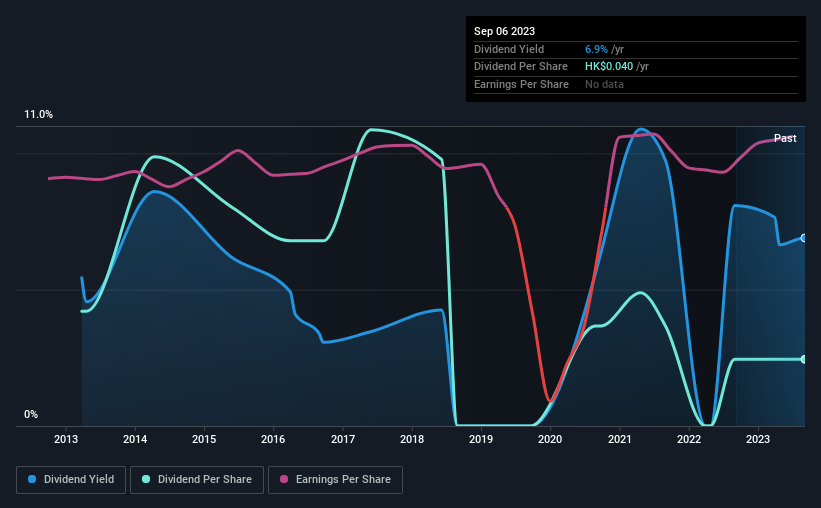This screenshot has width=821, height=508.
Task: Click the 2023 x-axis label
Action: (x=758, y=439)
